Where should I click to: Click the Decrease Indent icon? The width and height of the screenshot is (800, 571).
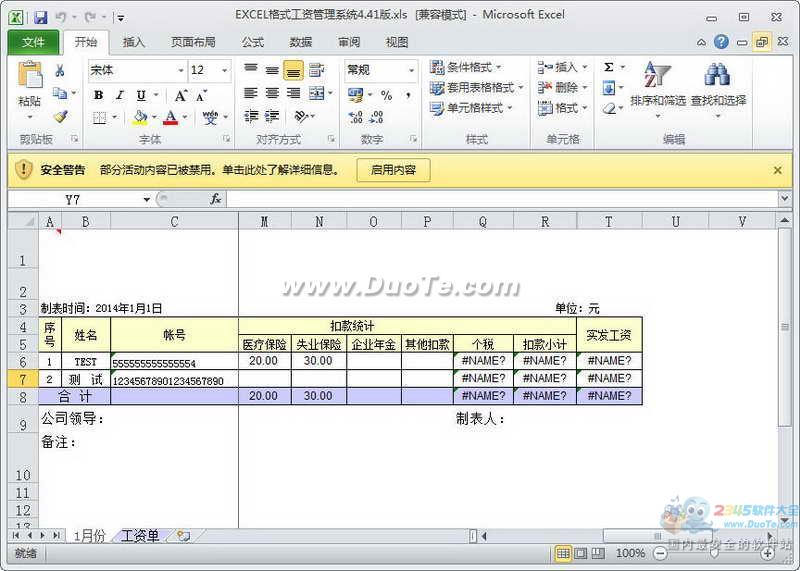click(x=251, y=116)
